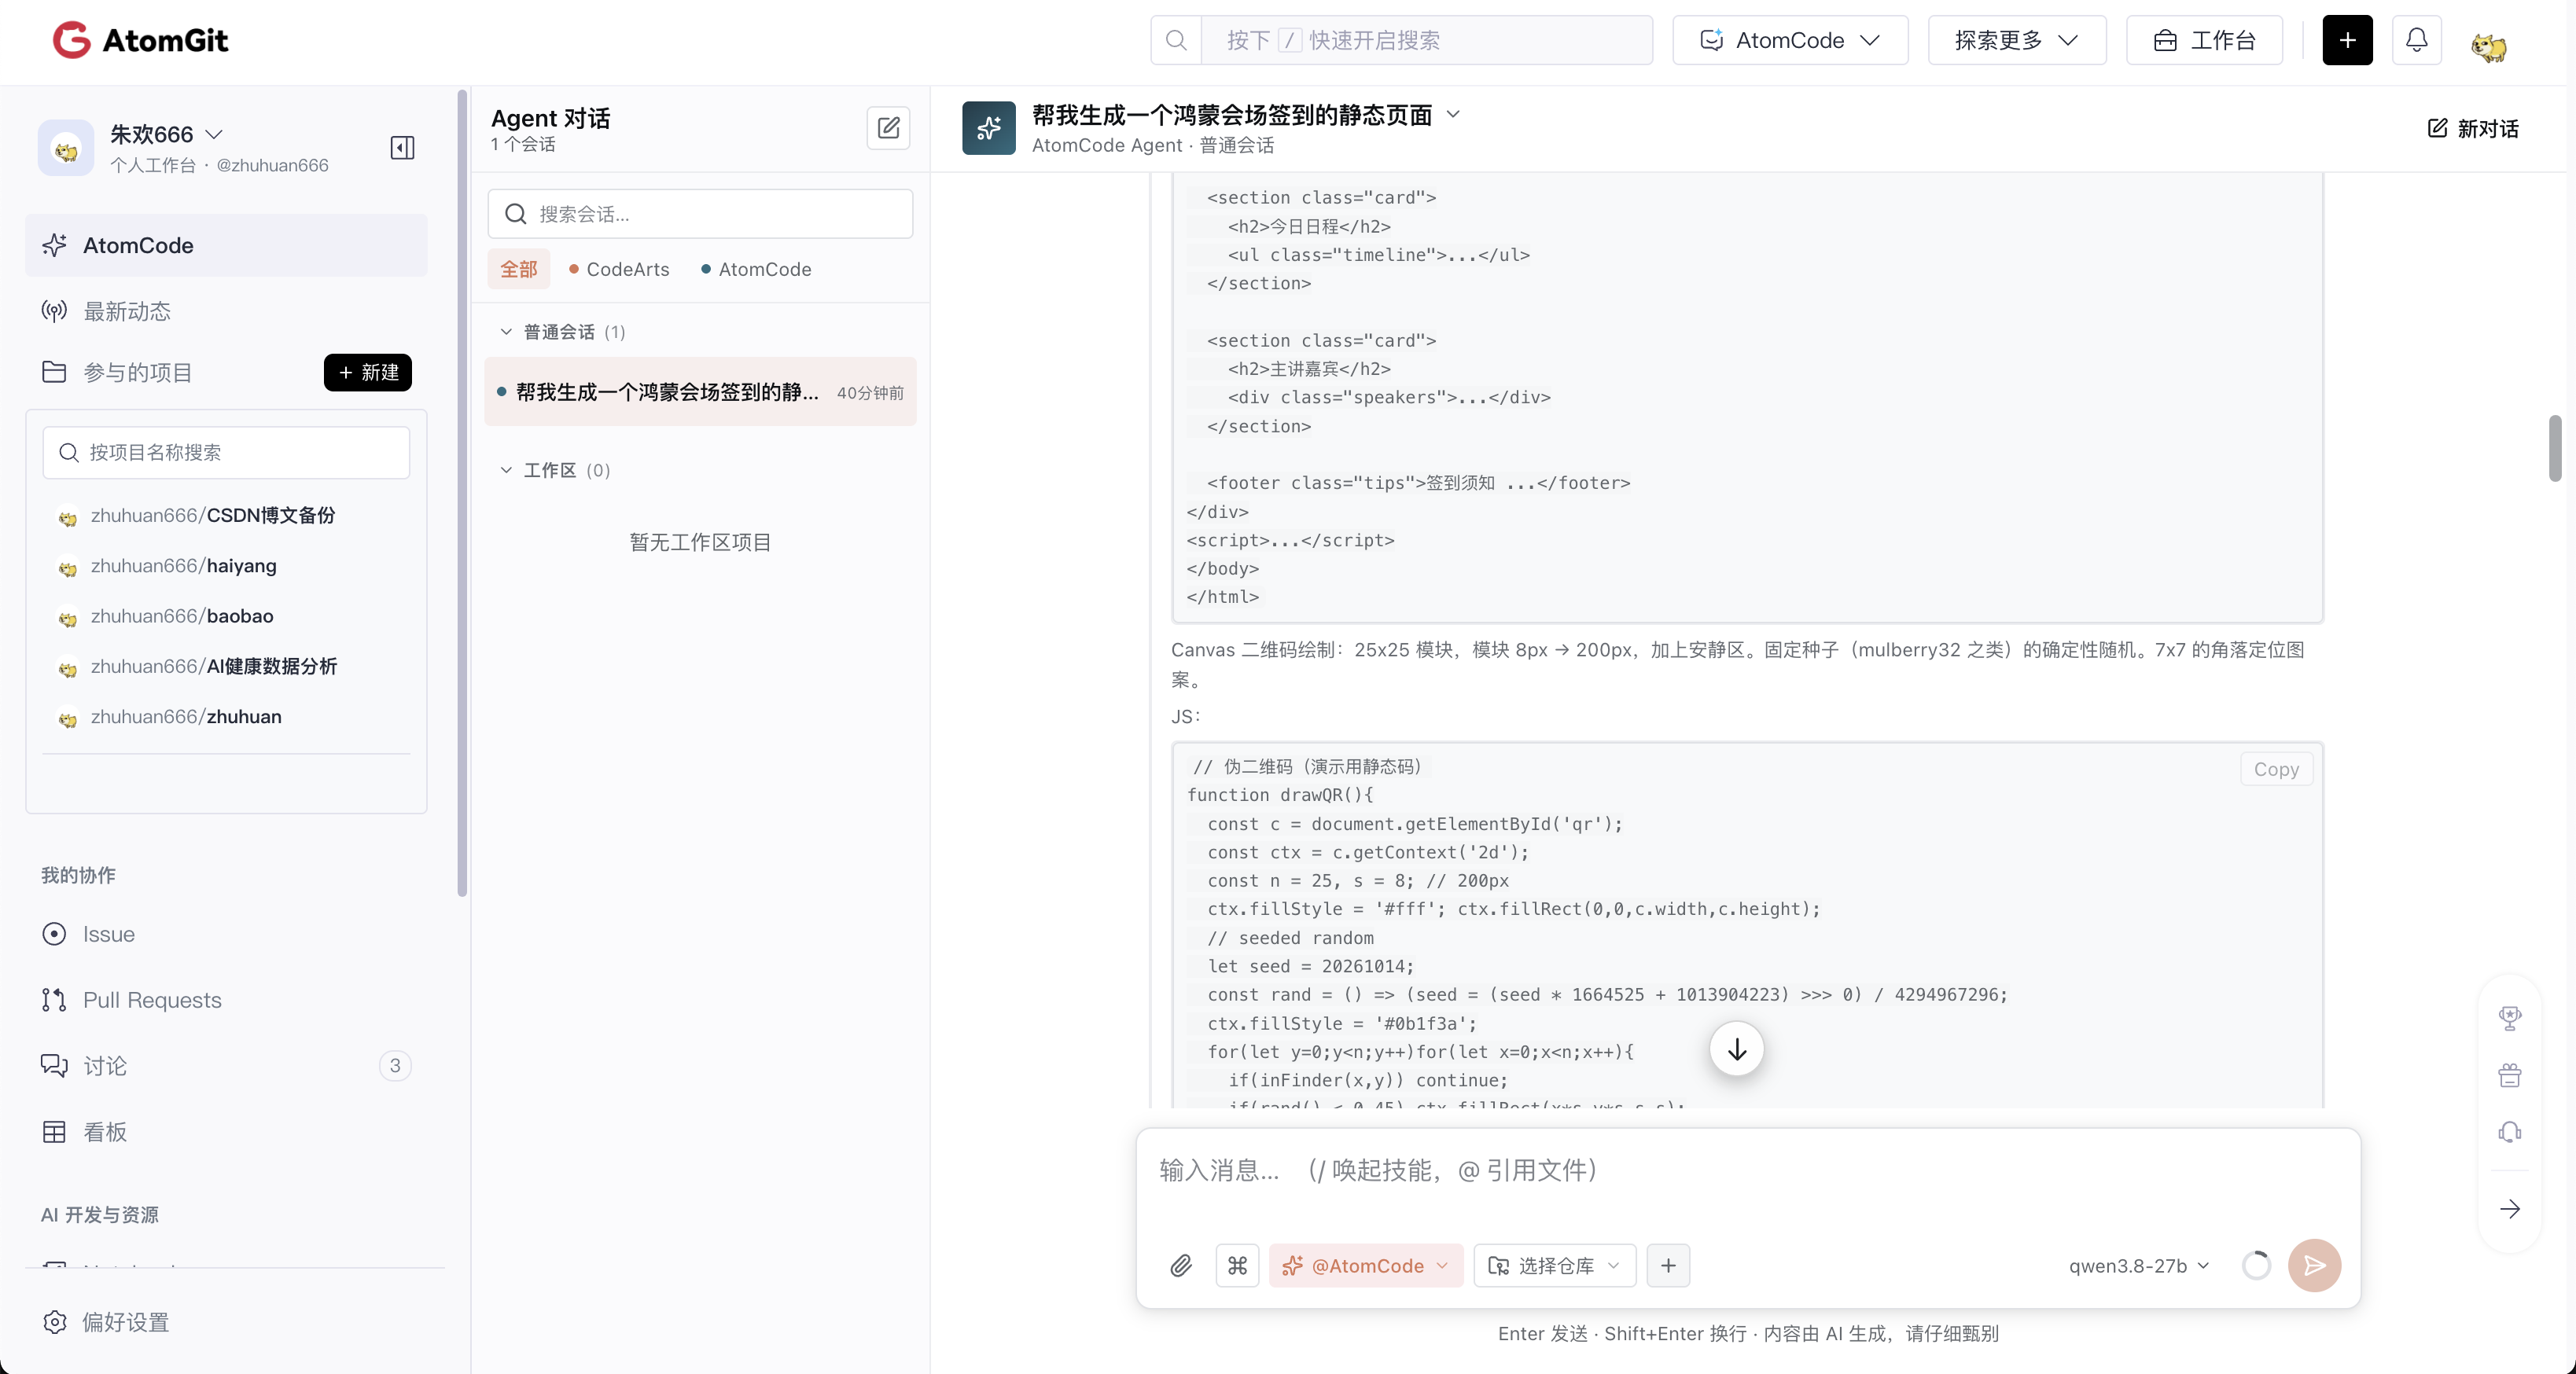Open the headset support icon

2509,1132
